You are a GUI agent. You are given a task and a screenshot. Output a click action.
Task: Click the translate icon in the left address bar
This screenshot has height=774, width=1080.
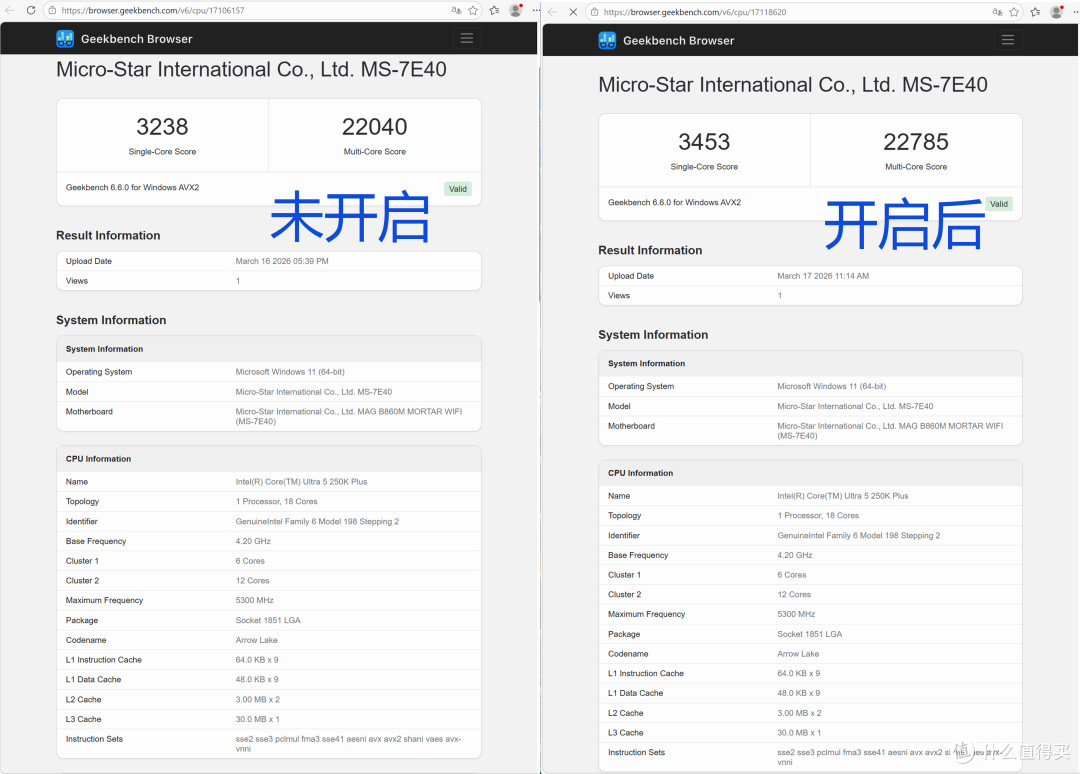pos(456,10)
